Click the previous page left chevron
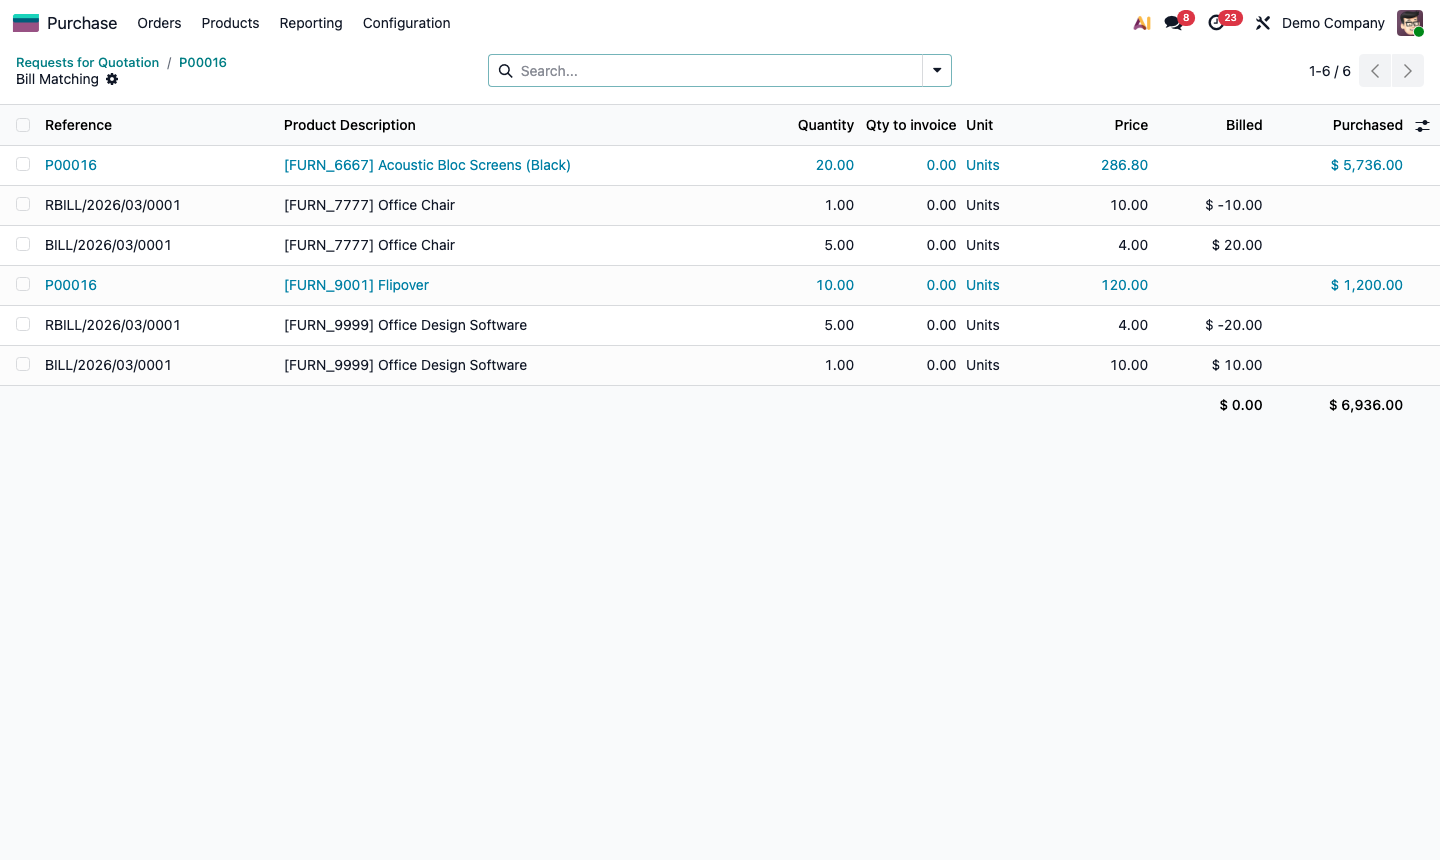The image size is (1440, 860). click(x=1374, y=71)
